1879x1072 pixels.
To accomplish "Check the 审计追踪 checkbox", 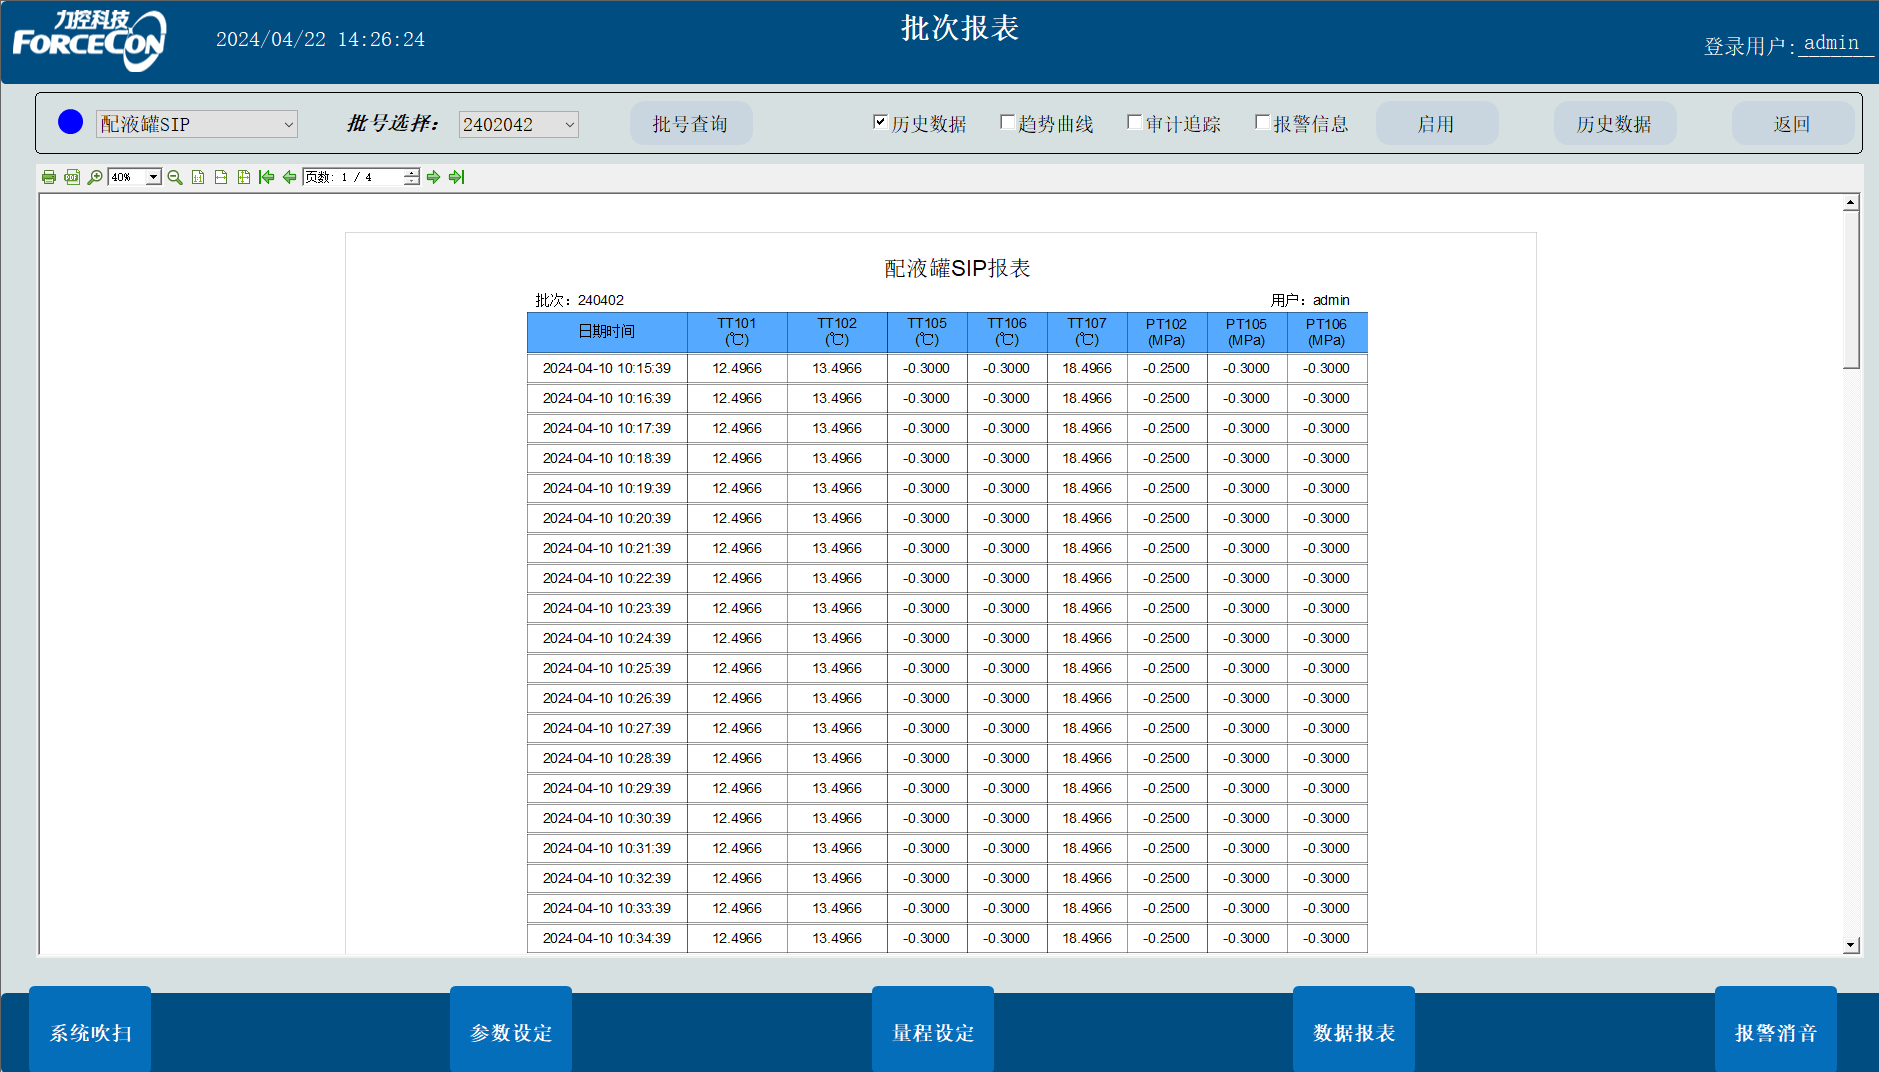I will pyautogui.click(x=1134, y=122).
